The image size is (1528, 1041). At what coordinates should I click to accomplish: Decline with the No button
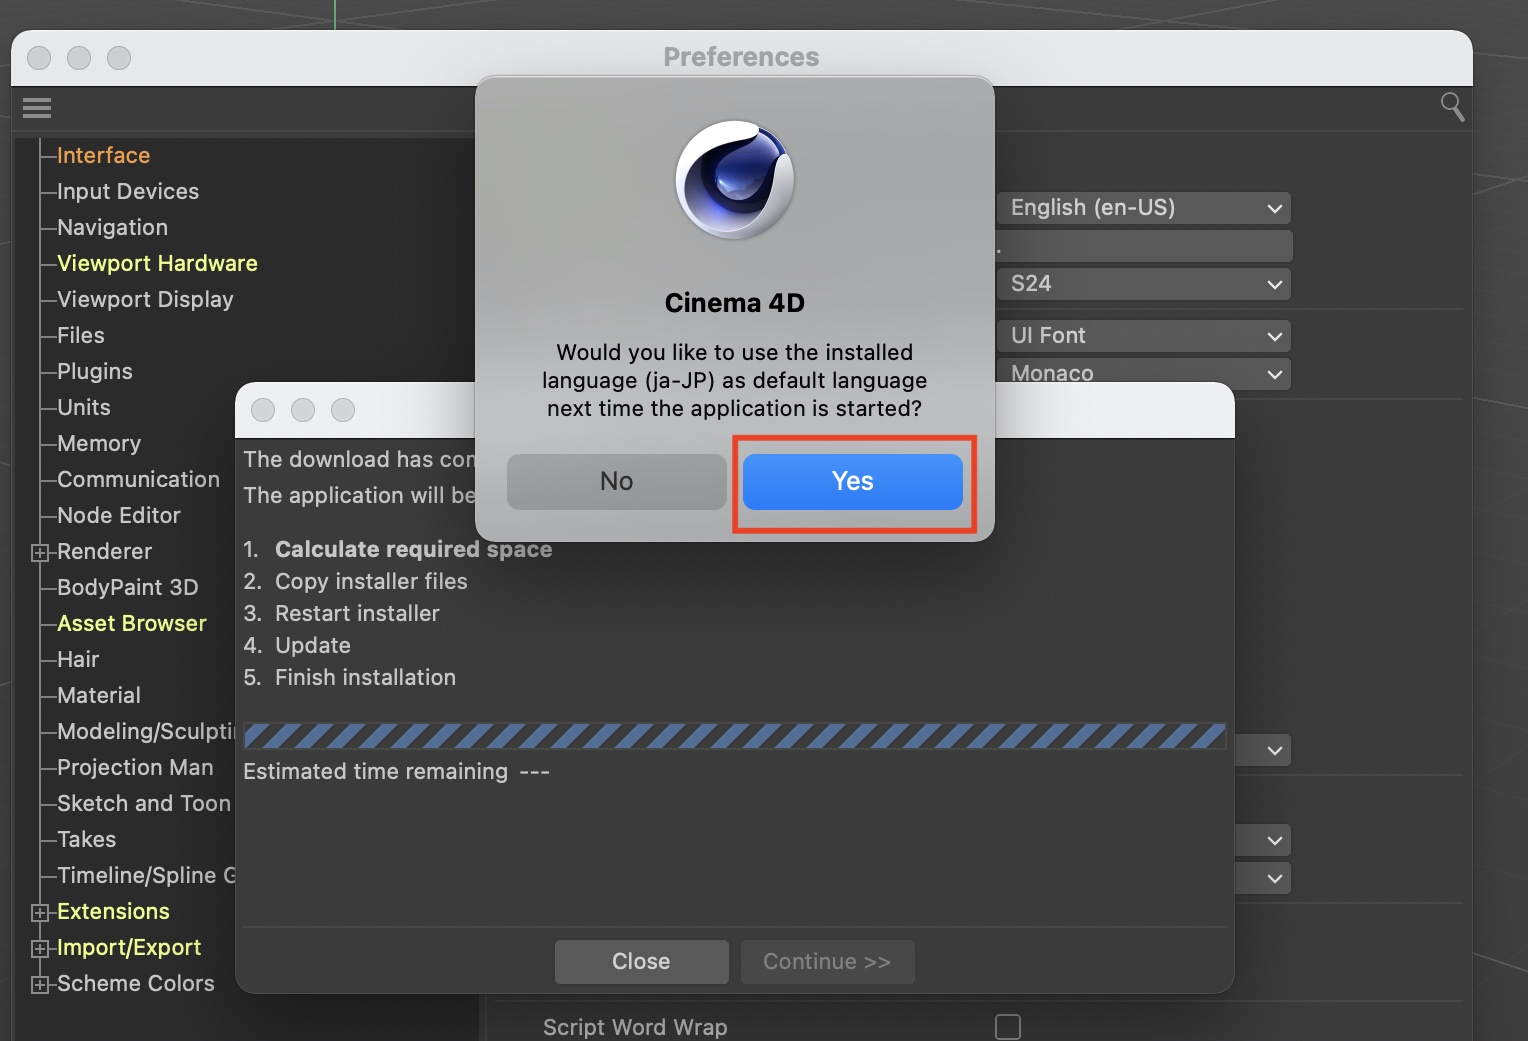tap(616, 482)
